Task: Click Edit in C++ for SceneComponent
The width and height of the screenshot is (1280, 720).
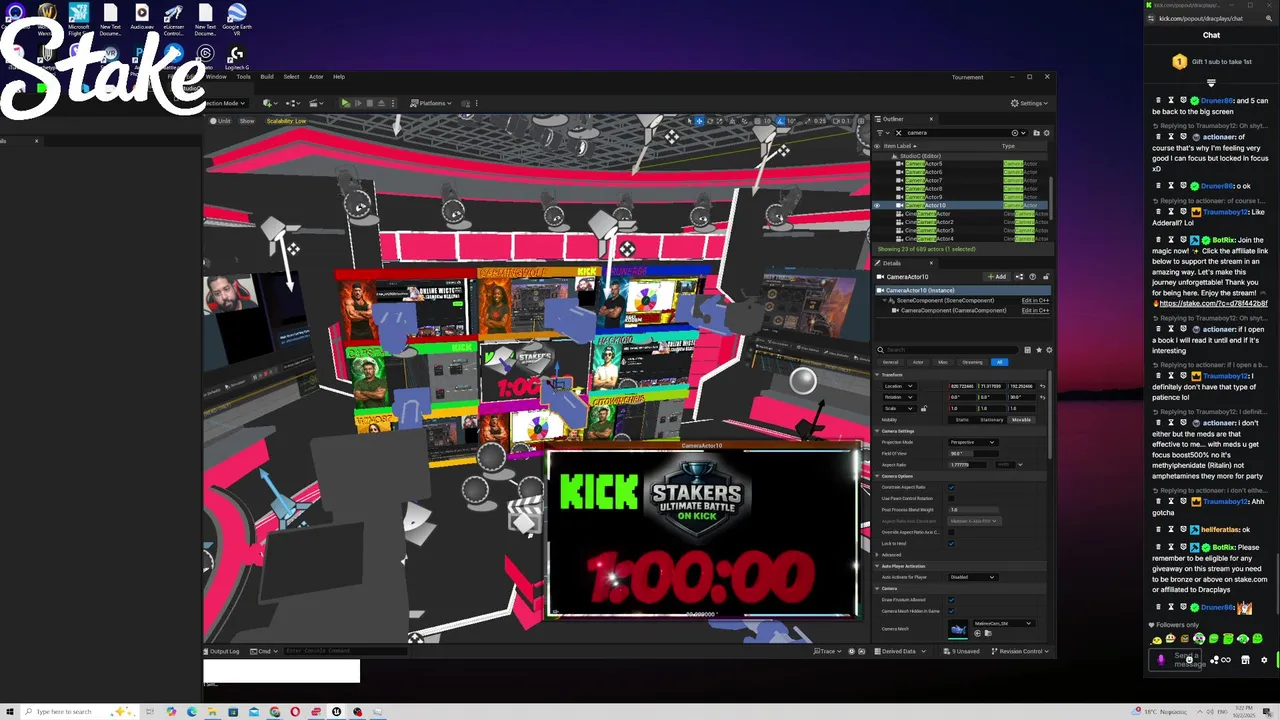Action: pyautogui.click(x=1035, y=301)
